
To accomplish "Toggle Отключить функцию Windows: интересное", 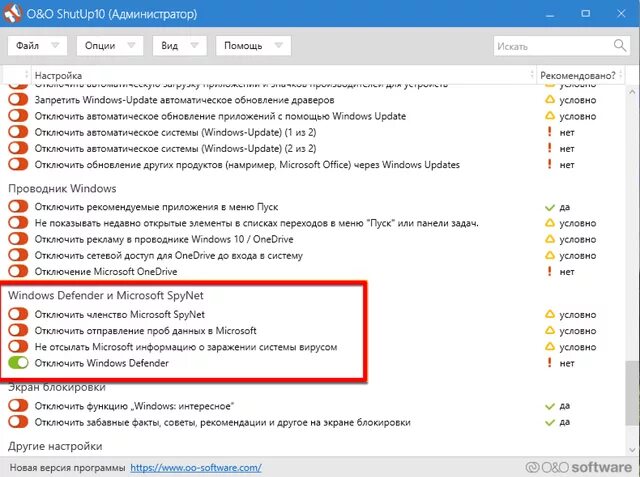I will click(x=18, y=406).
